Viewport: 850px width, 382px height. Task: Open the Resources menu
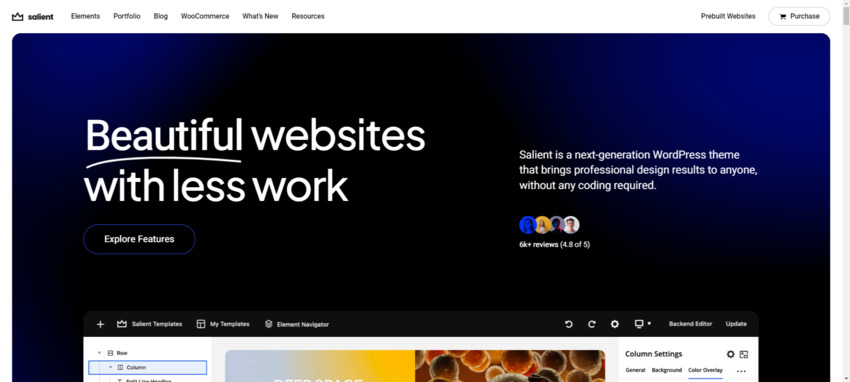coord(308,16)
